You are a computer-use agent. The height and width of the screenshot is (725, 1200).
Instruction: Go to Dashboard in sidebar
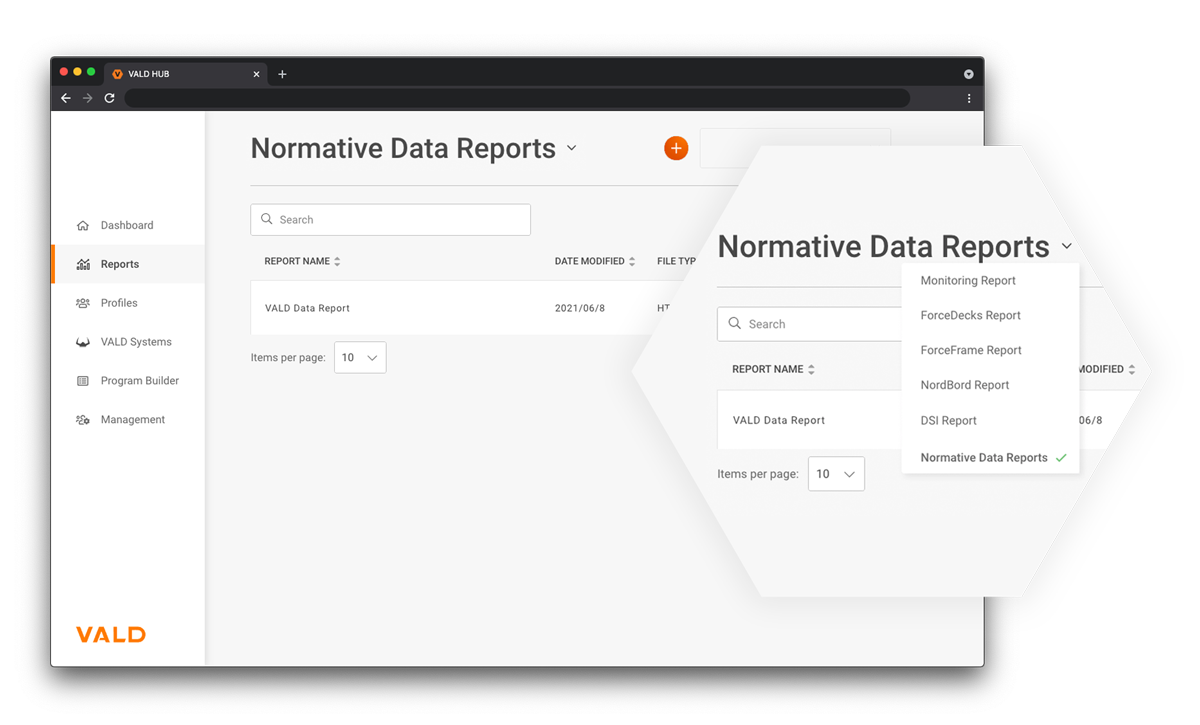127,226
